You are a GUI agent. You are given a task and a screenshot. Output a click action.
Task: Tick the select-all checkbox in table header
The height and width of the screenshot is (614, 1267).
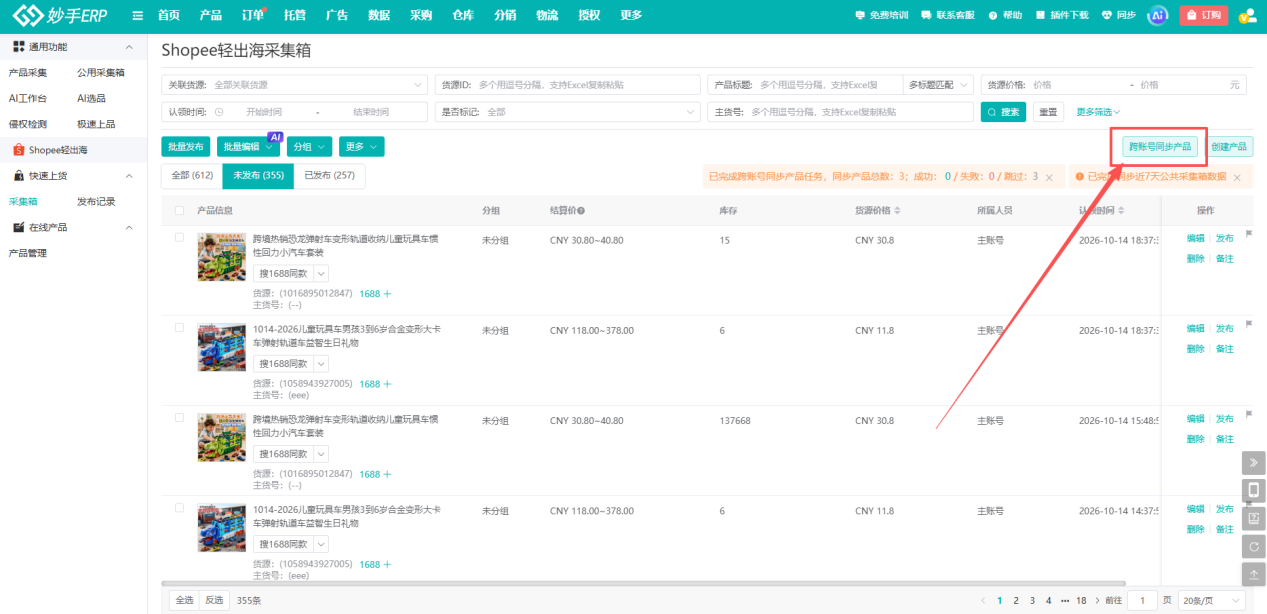click(x=179, y=210)
